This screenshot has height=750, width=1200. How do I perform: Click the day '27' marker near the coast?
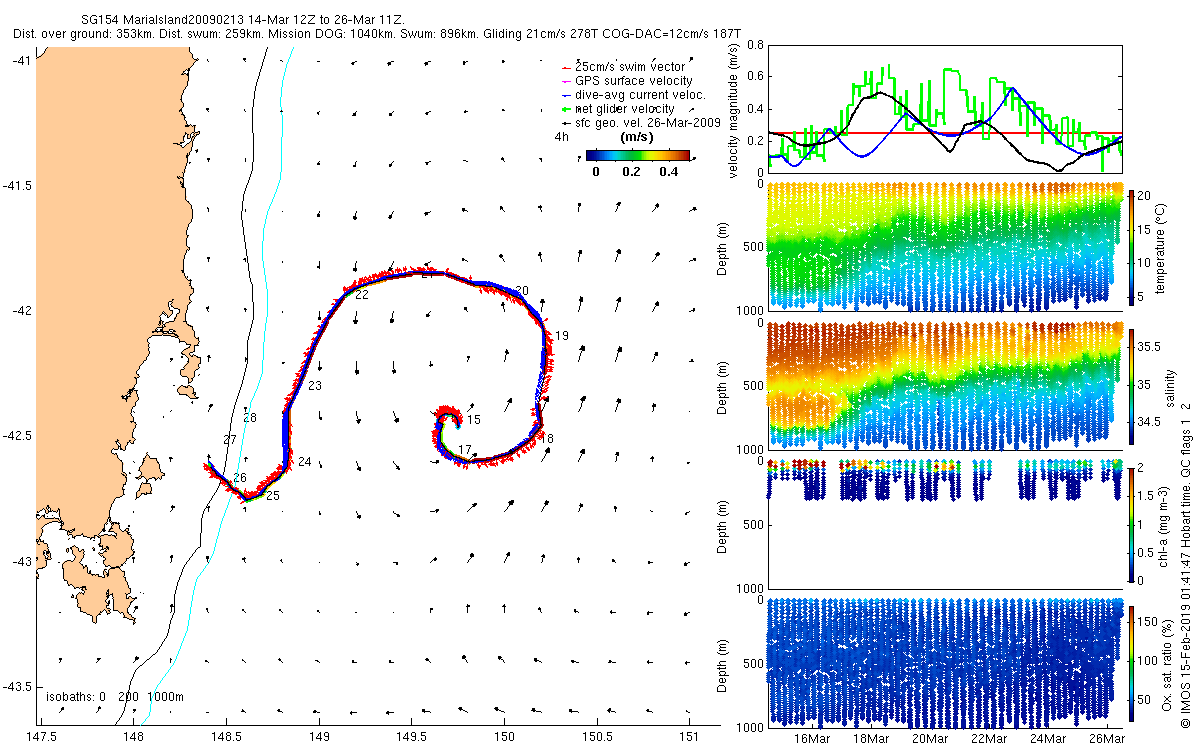click(230, 440)
